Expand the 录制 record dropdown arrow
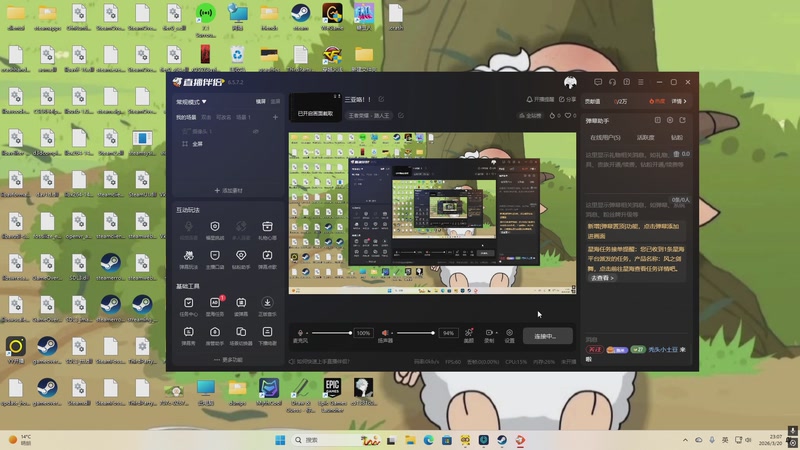The height and width of the screenshot is (450, 800). click(496, 333)
